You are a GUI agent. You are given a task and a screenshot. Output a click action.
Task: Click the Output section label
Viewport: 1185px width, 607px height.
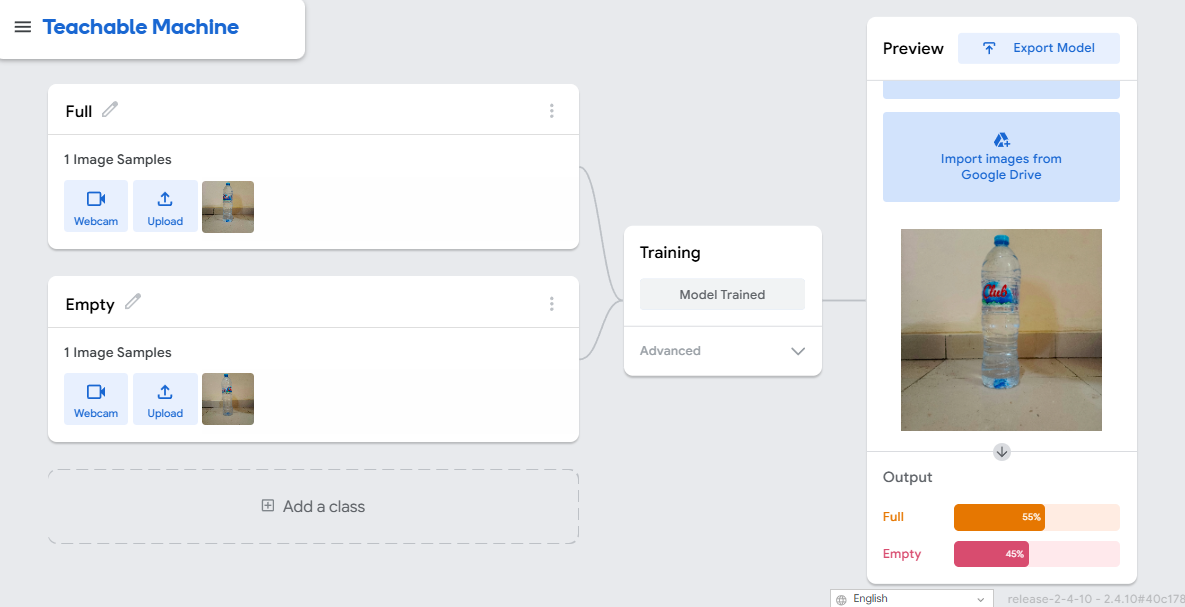[x=908, y=478]
